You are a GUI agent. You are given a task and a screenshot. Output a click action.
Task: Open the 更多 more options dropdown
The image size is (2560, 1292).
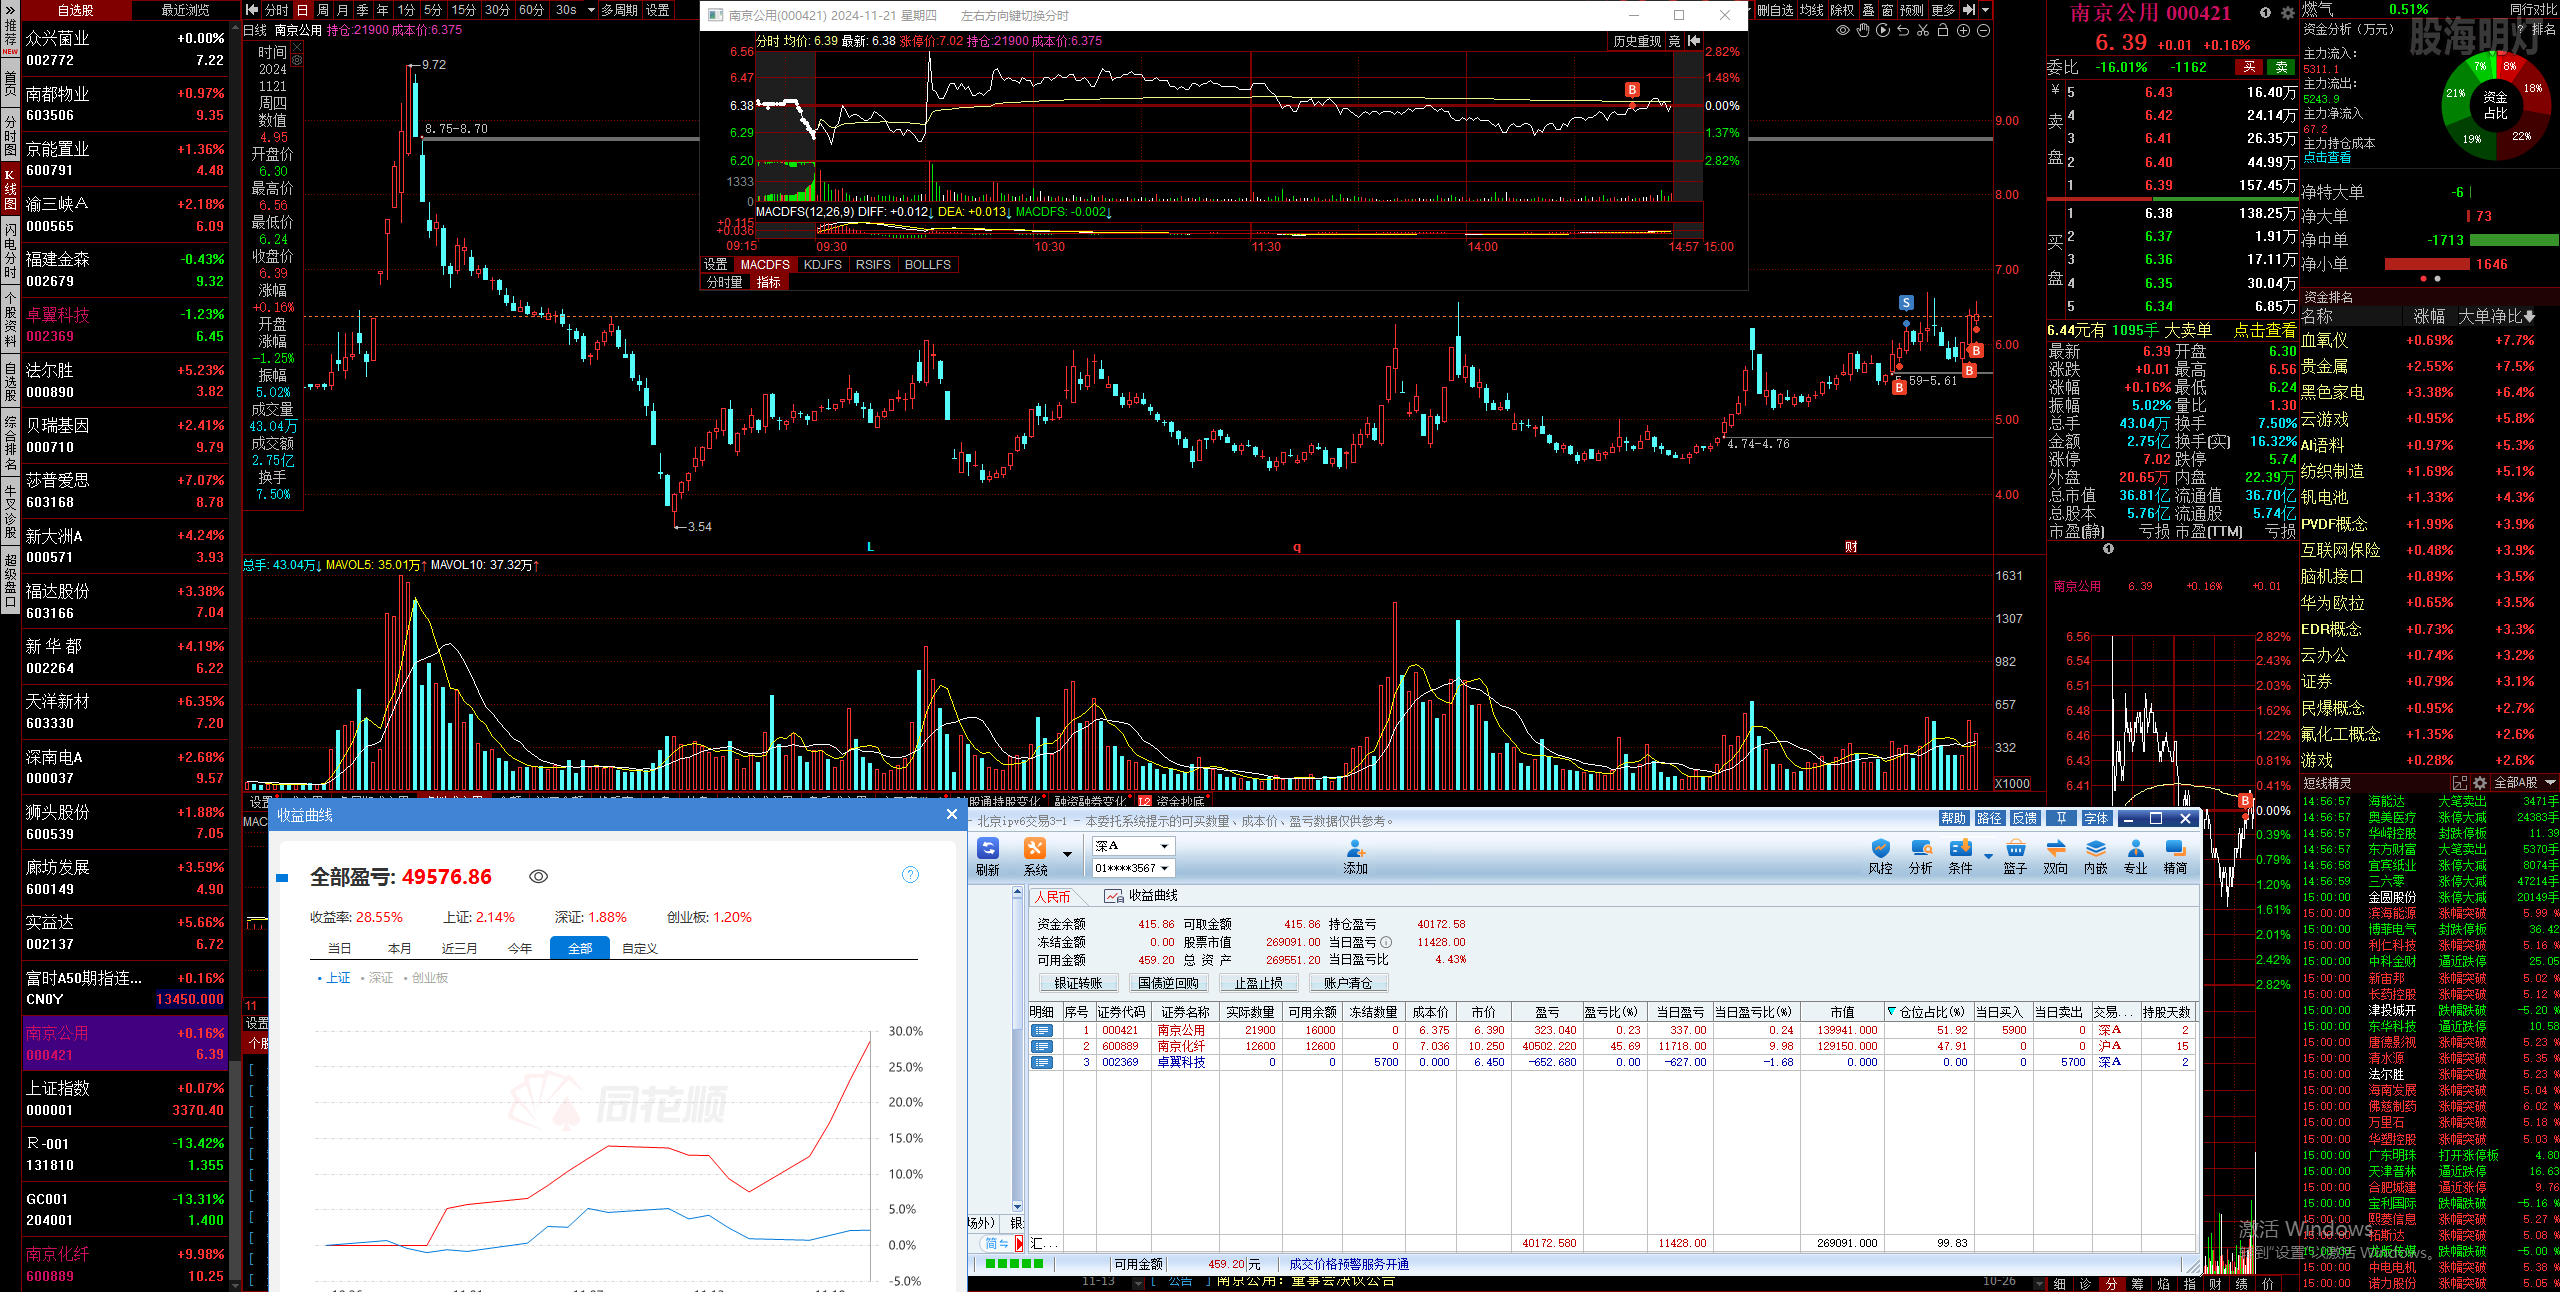click(1942, 10)
